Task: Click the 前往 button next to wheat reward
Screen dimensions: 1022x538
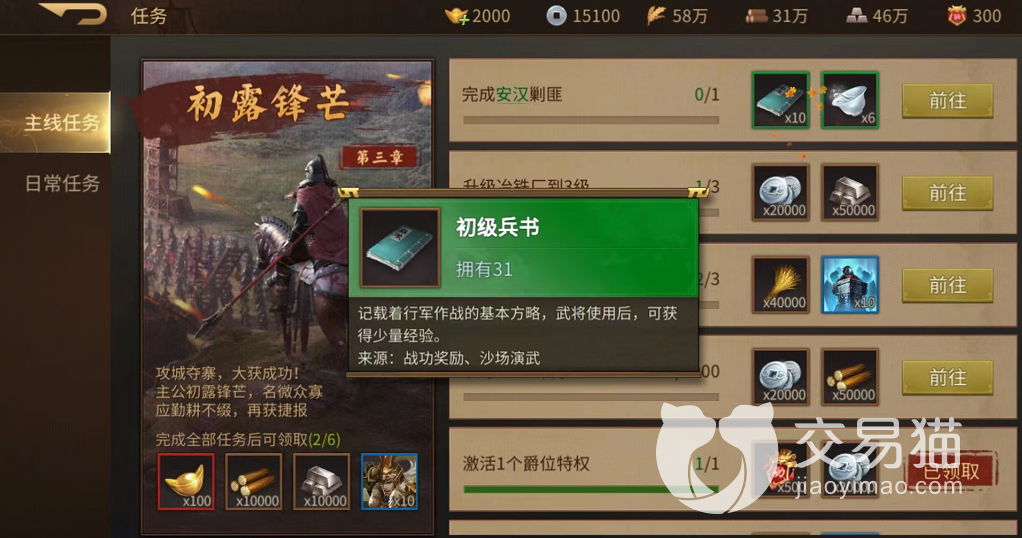Action: click(947, 285)
